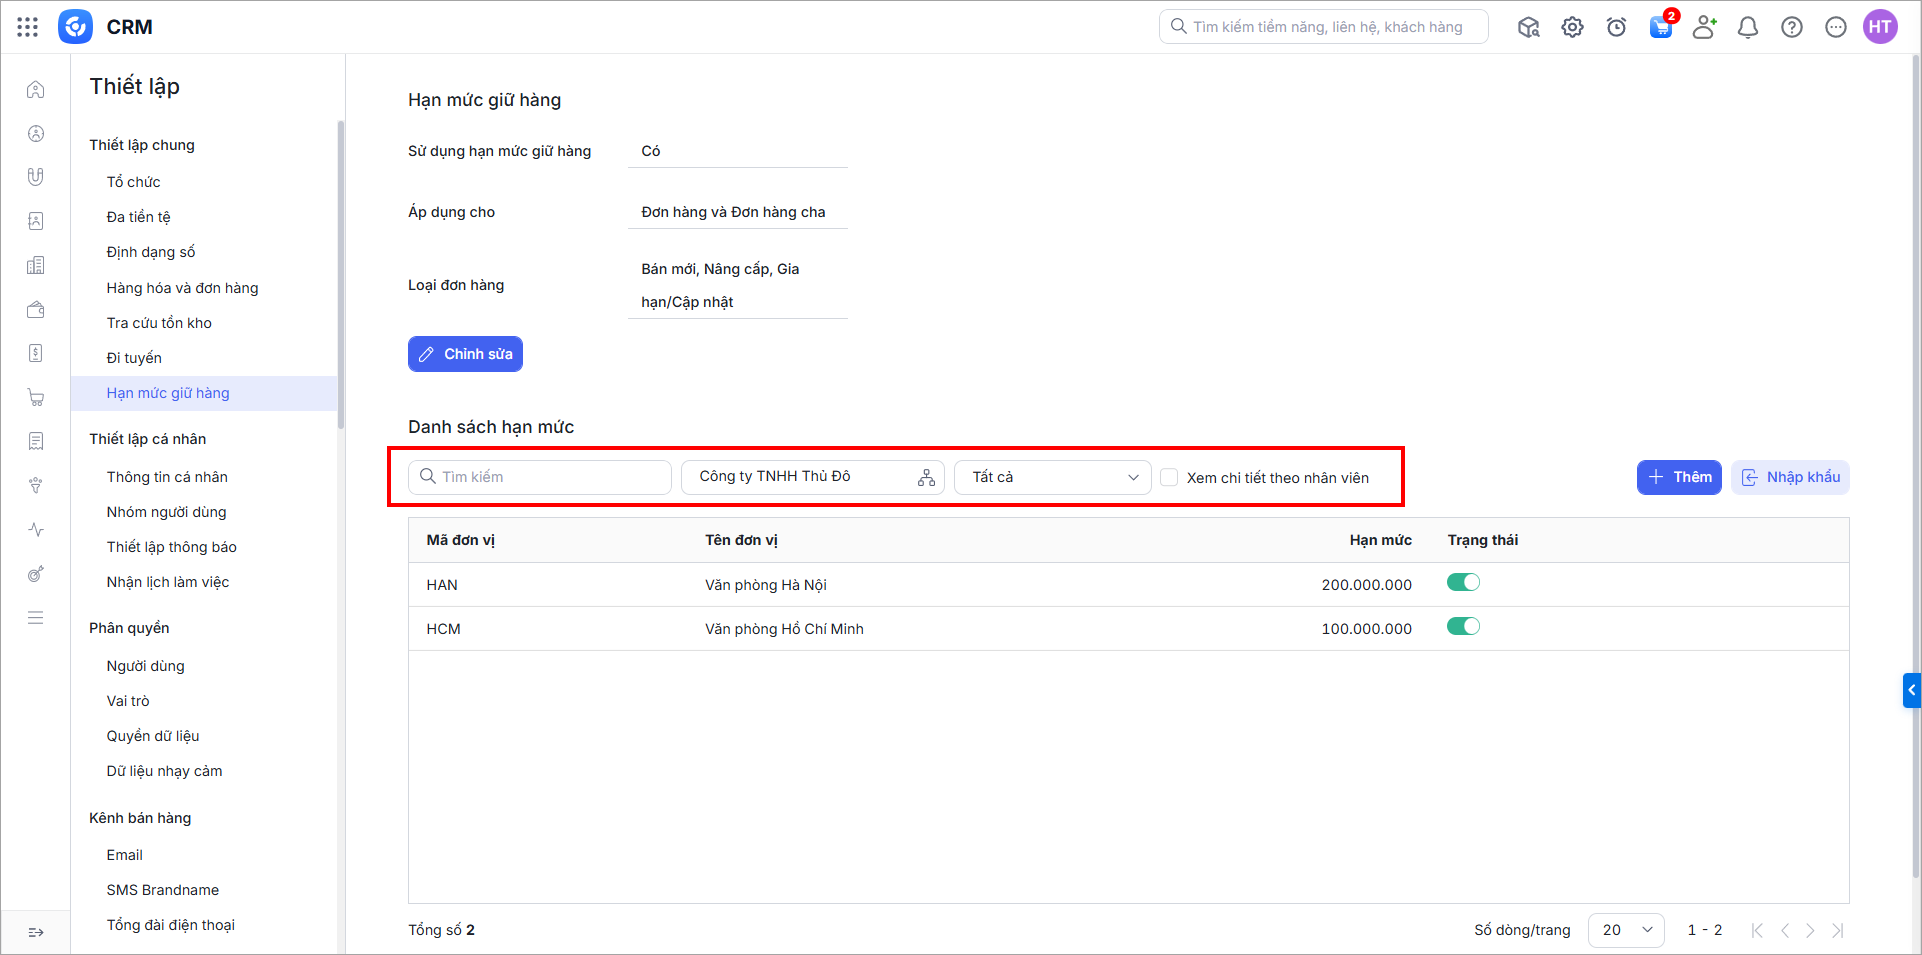Click the help question mark icon

coord(1791,27)
